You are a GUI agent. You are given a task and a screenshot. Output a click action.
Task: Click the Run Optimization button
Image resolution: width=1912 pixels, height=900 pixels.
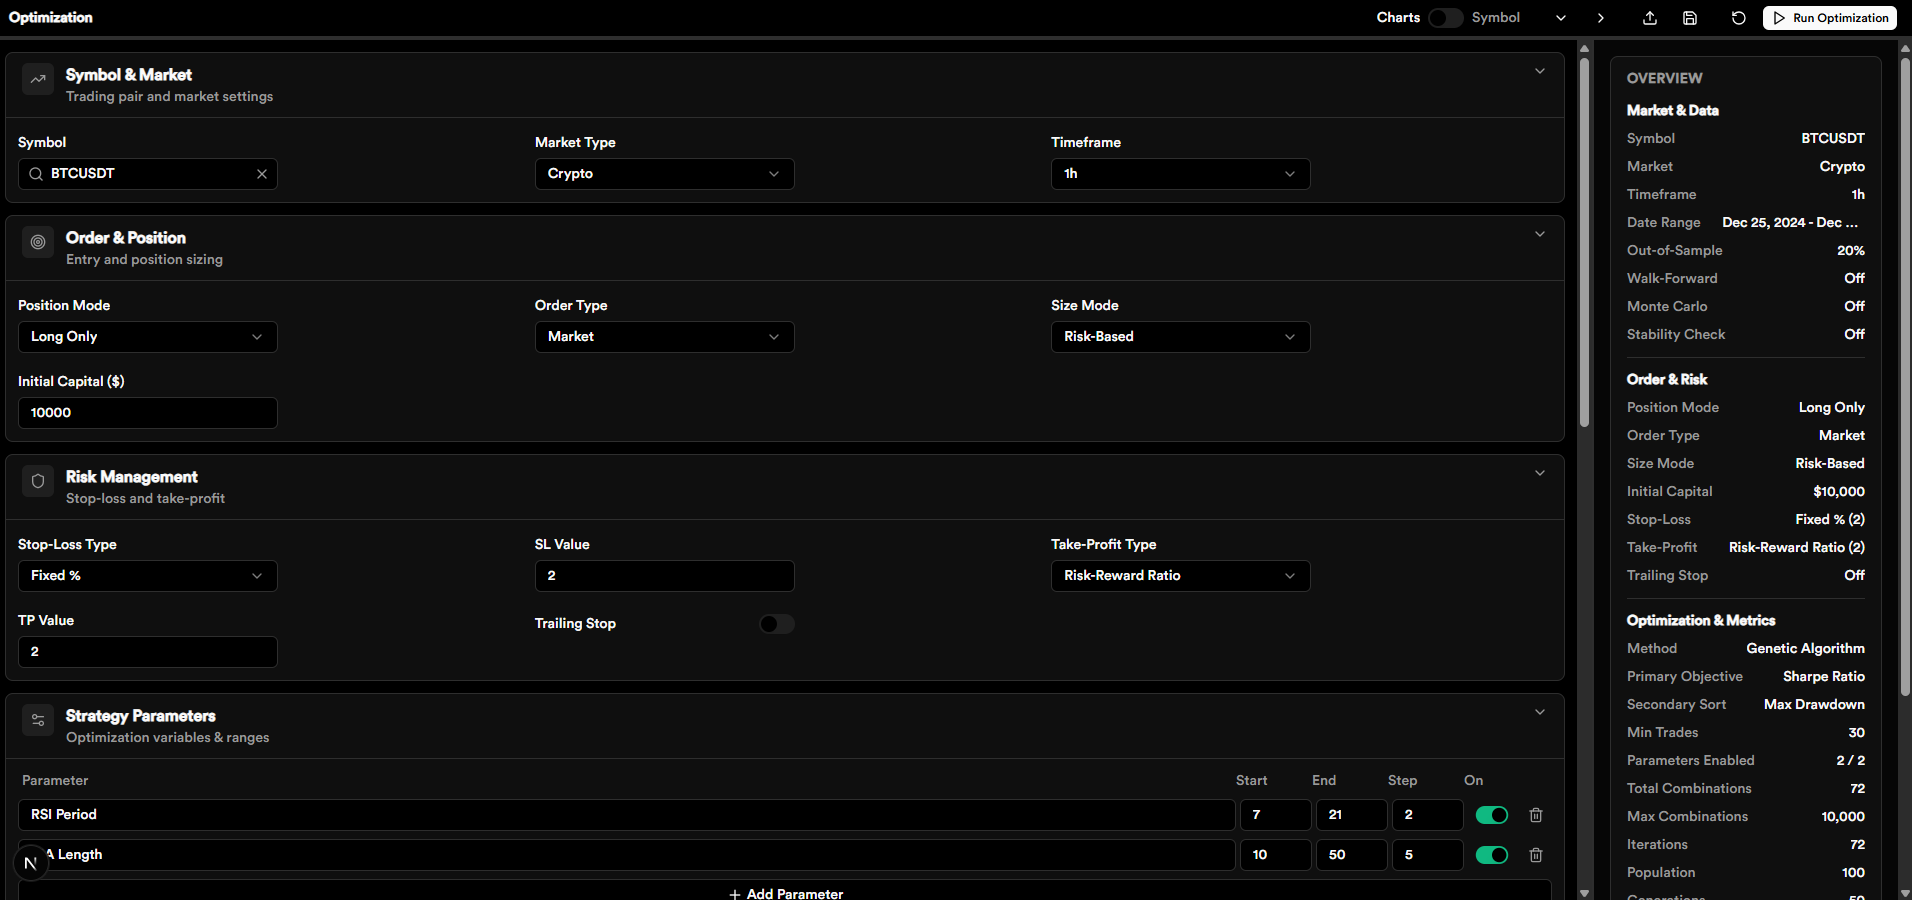click(1829, 18)
